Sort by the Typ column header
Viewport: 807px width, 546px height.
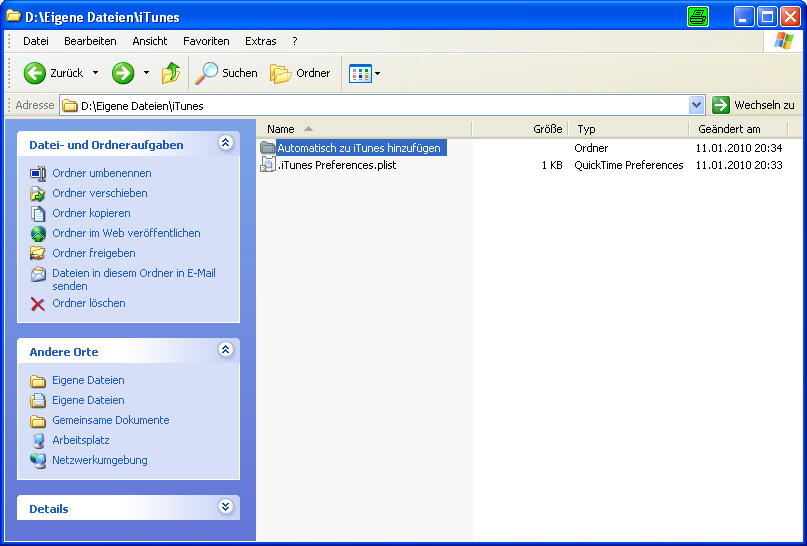[628, 129]
